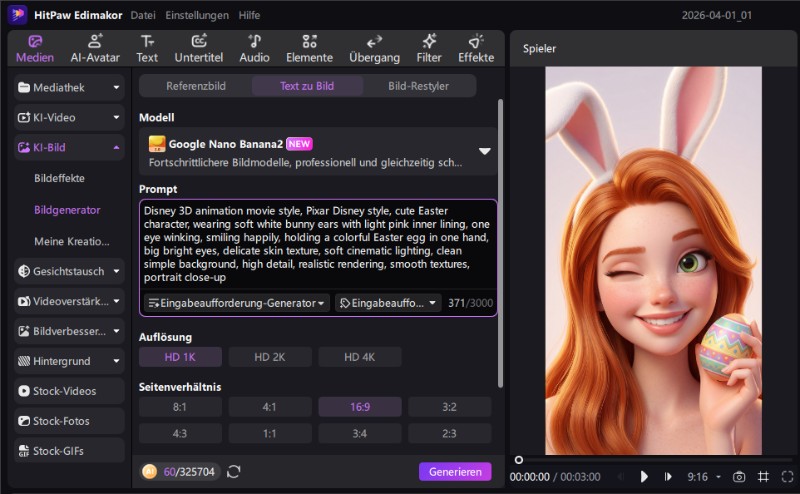Click inside the Prompt text field
The width and height of the screenshot is (800, 494).
[317, 245]
